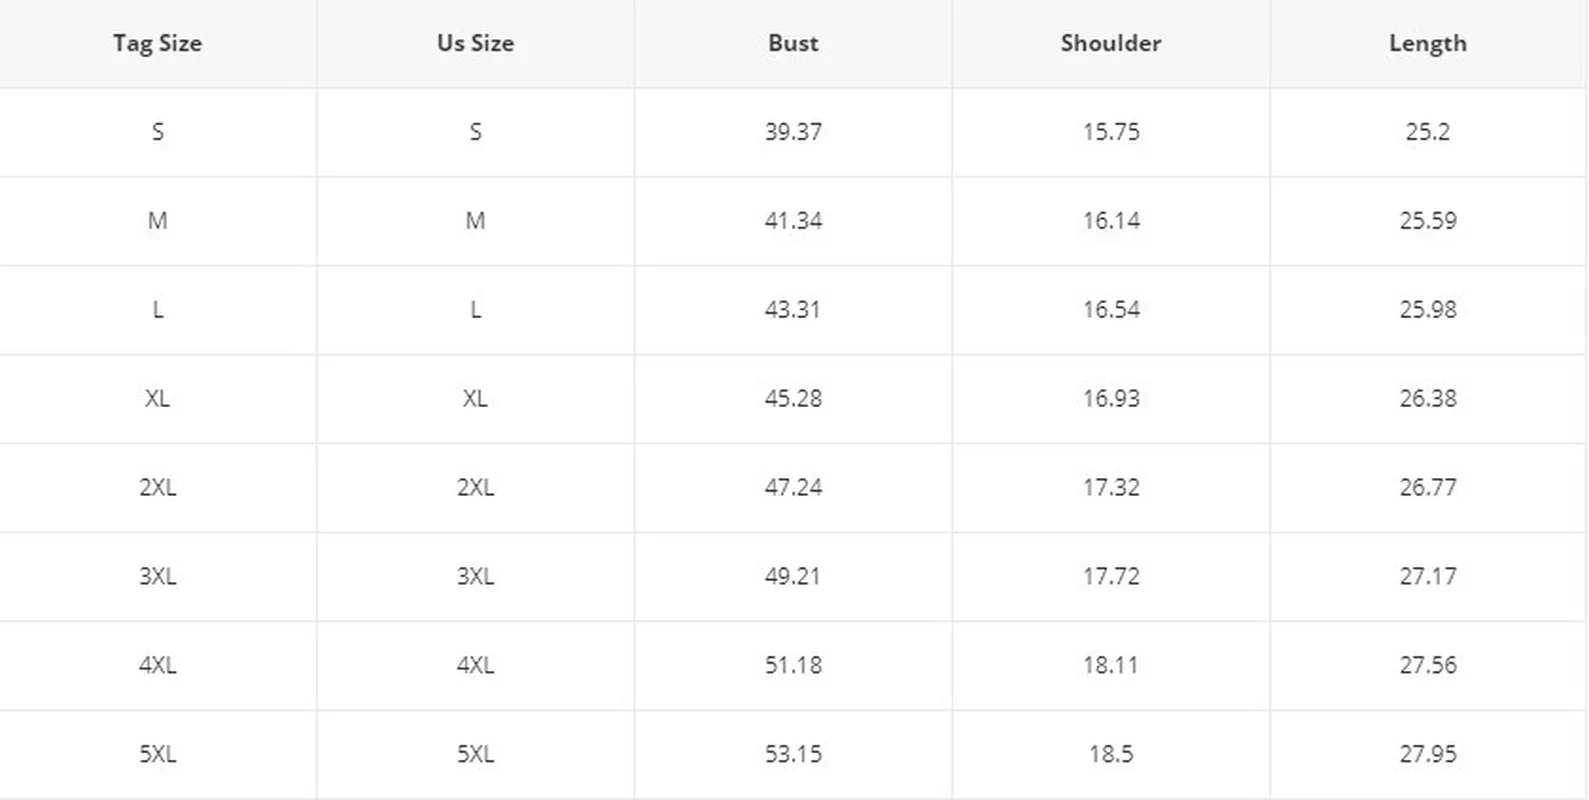1589x800 pixels.
Task: Select the 16.14 shoulder value
Action: pyautogui.click(x=1111, y=220)
